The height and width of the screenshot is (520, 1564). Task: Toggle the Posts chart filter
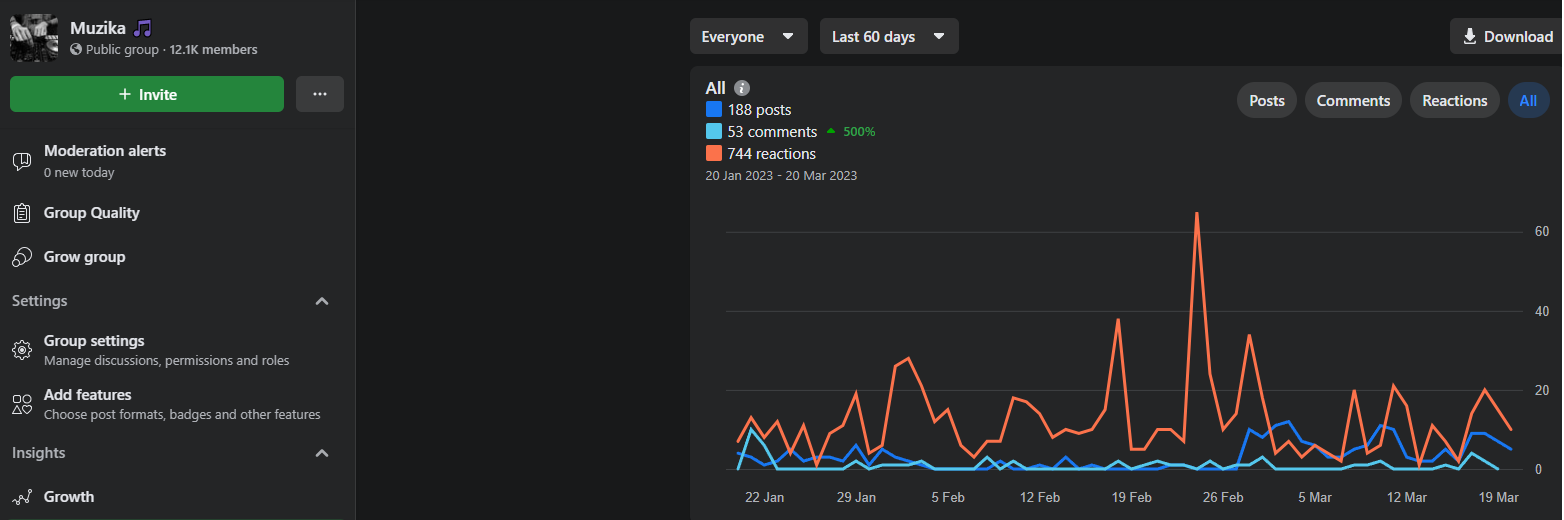(1267, 101)
